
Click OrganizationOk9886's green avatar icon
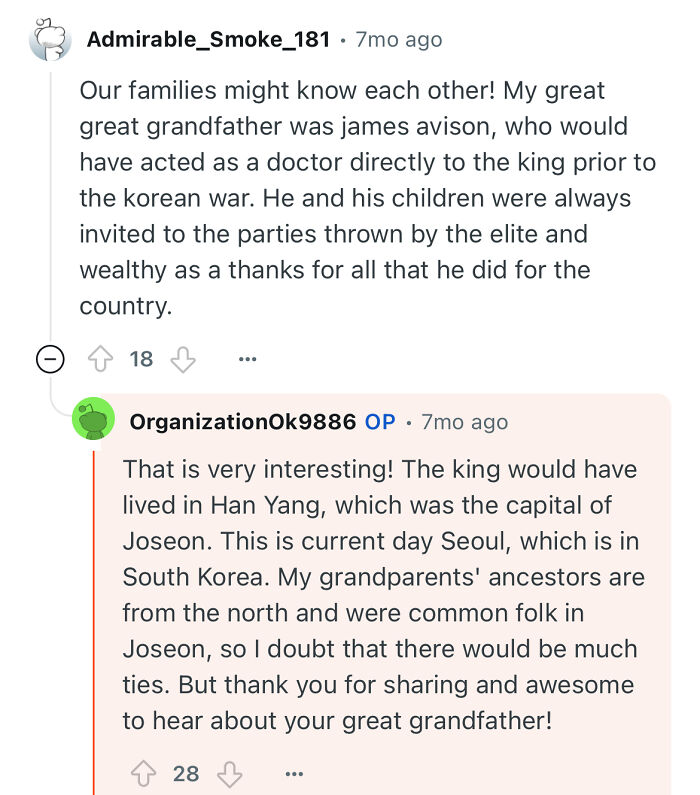93,420
